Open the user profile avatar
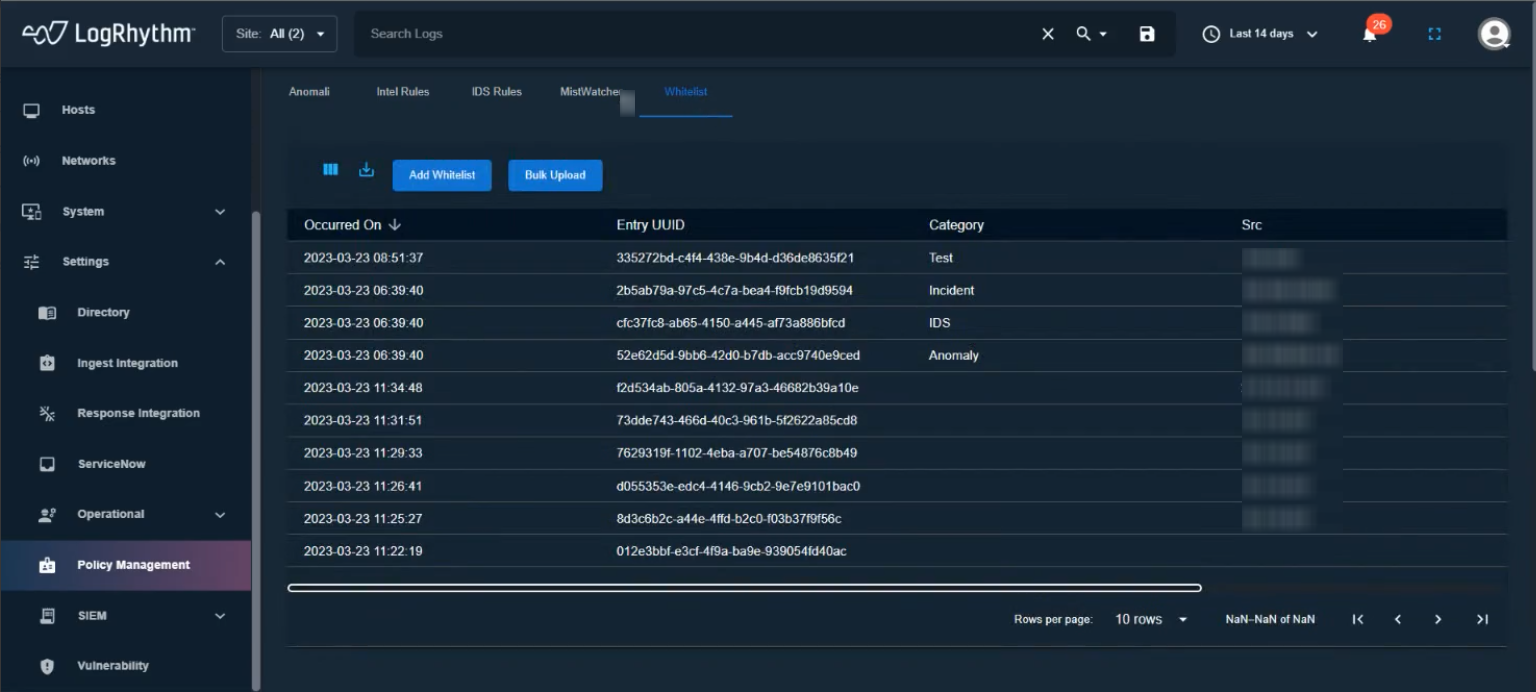 pos(1494,34)
